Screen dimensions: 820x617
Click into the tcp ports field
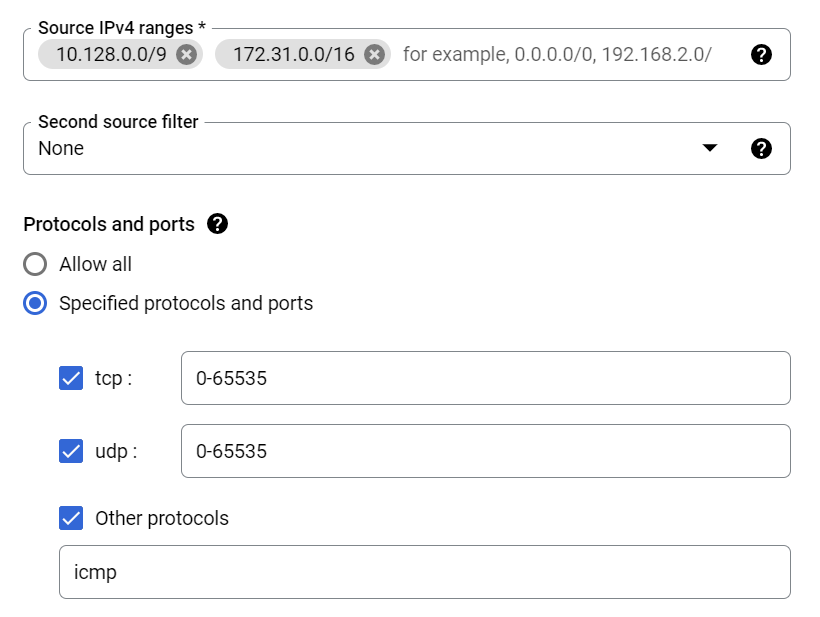[485, 378]
